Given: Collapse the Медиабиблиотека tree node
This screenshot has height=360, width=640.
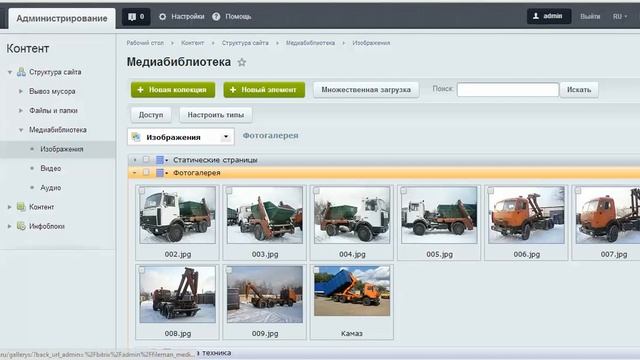Looking at the screenshot, I should tap(20, 130).
